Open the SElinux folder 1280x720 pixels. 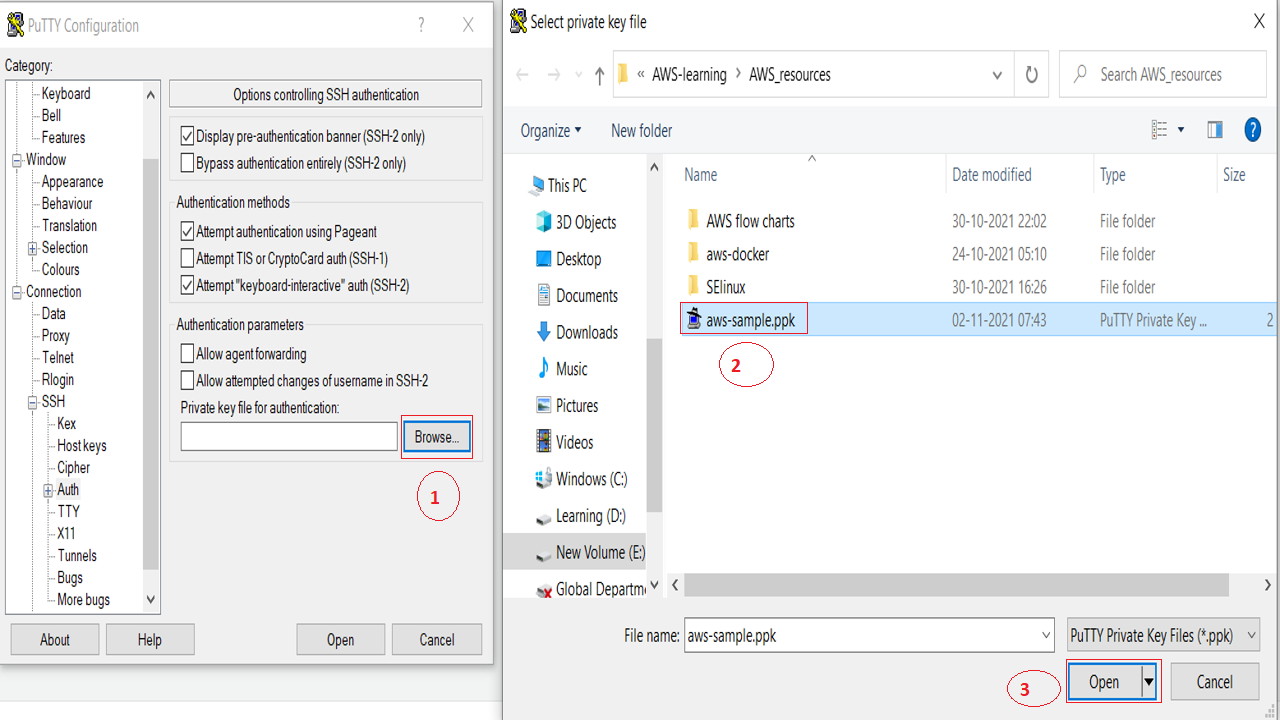tap(726, 287)
